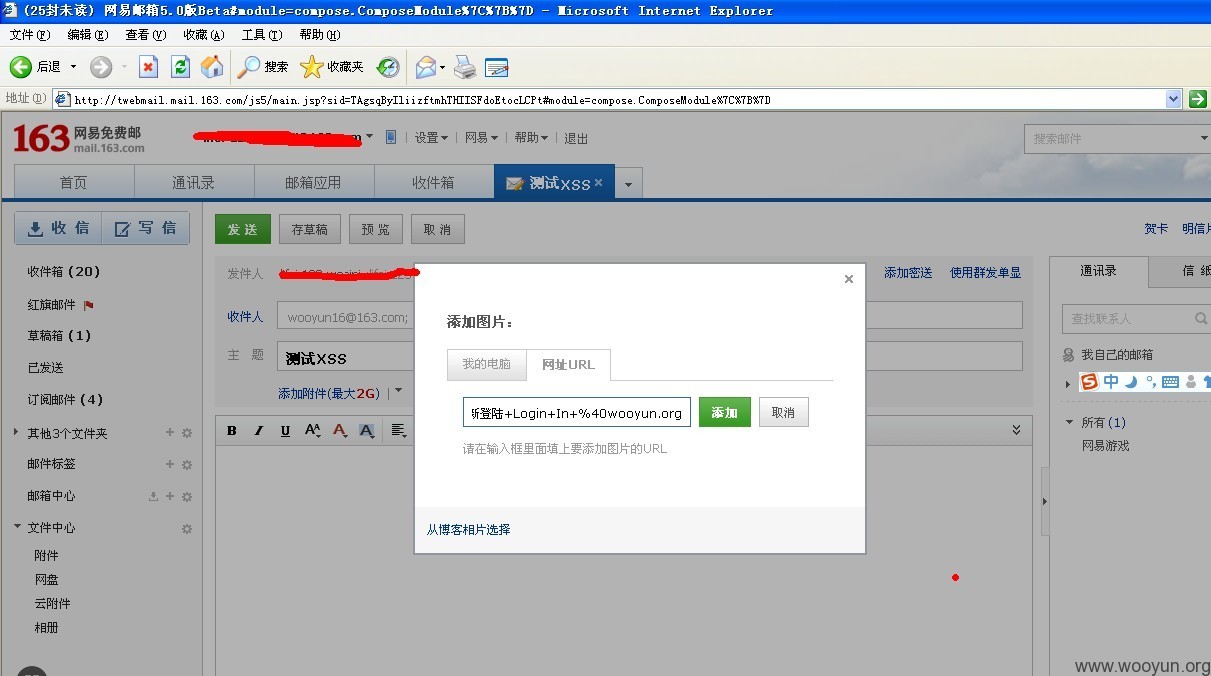Open the 设置 dropdown menu
Screen dimensions: 1211x676
pos(432,138)
